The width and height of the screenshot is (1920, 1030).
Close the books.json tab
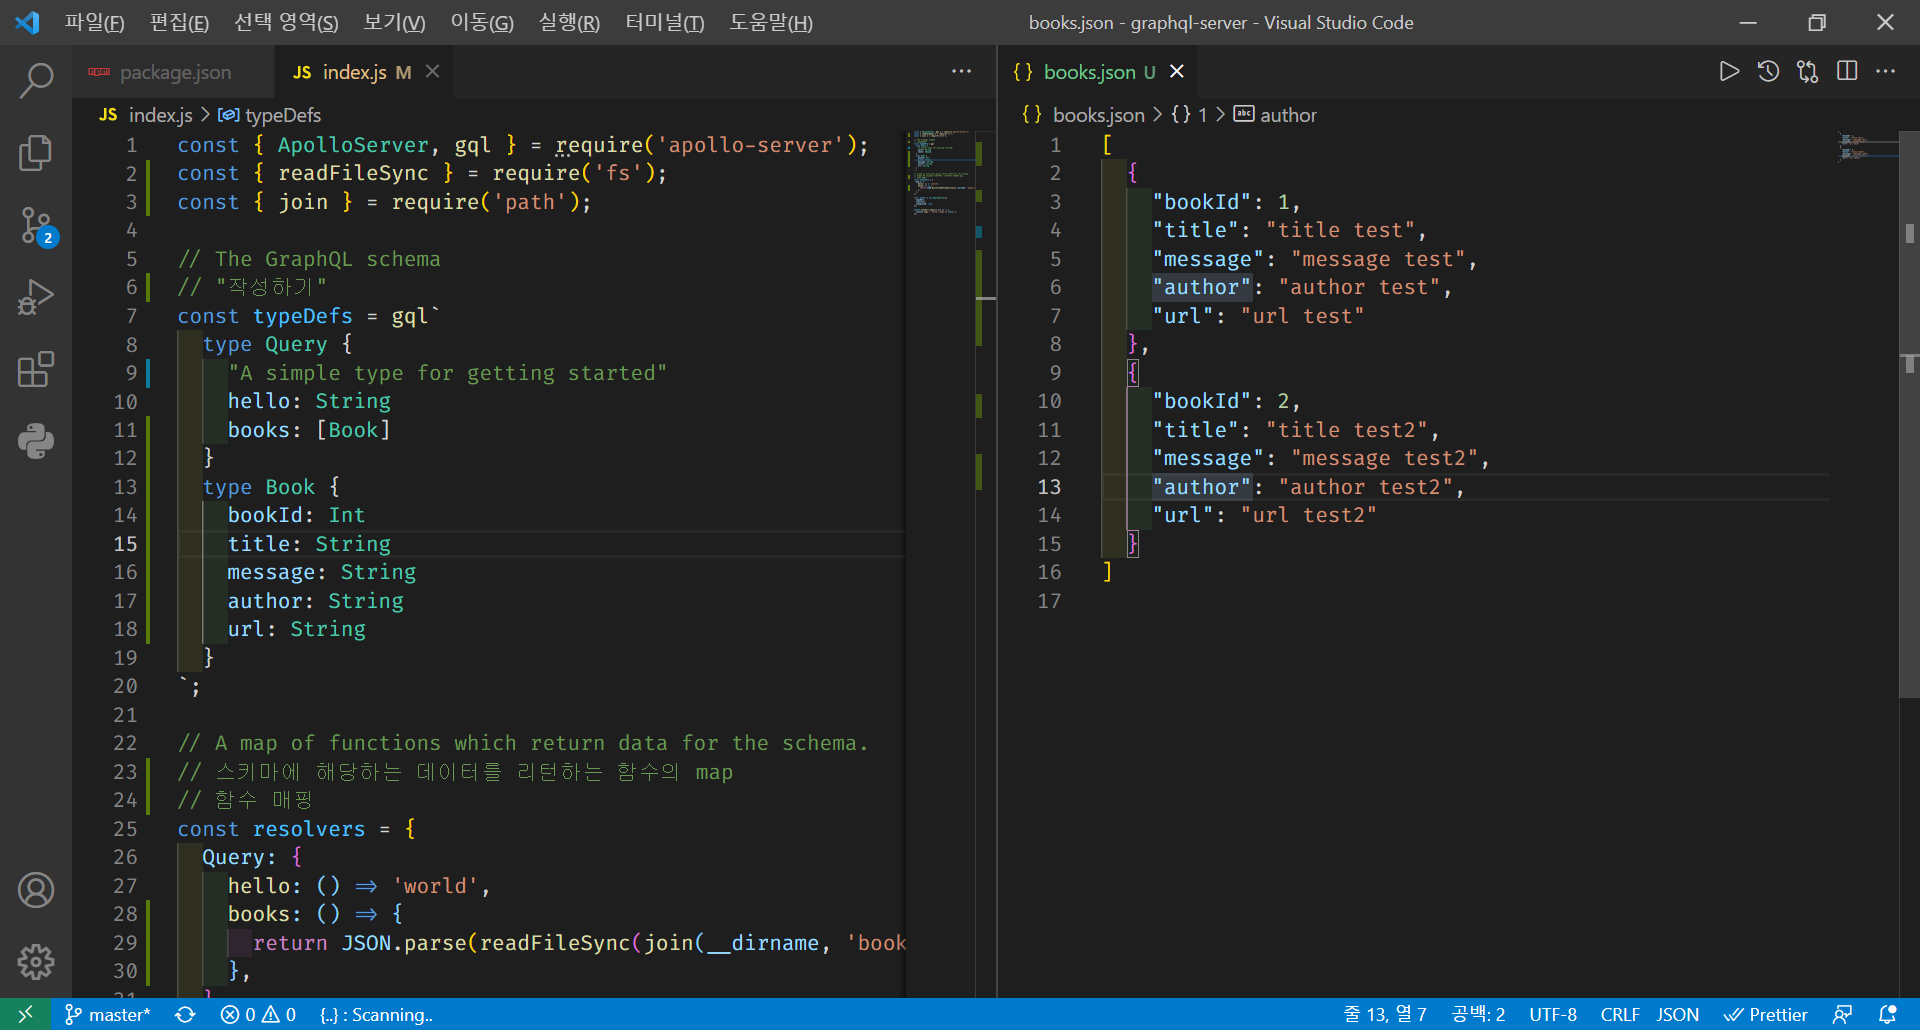tap(1177, 71)
